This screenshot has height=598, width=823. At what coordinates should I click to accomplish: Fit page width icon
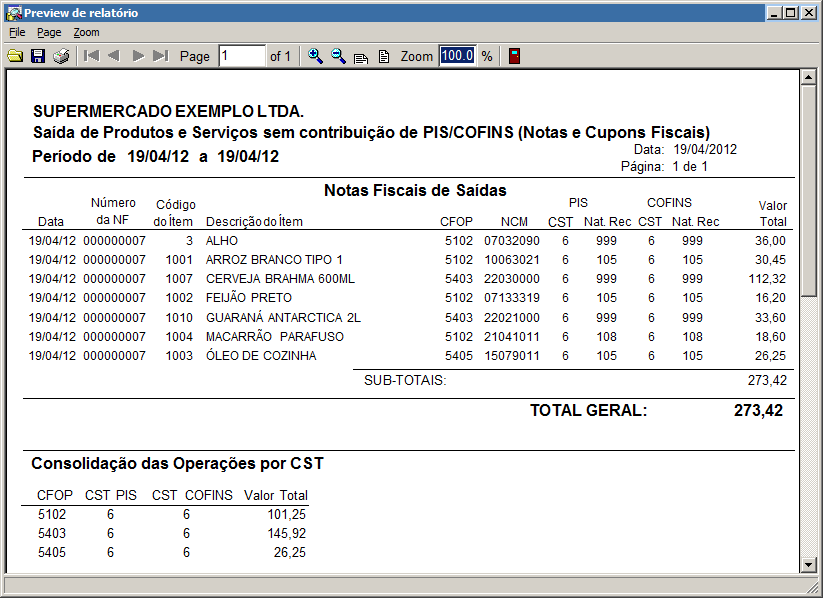(x=361, y=57)
